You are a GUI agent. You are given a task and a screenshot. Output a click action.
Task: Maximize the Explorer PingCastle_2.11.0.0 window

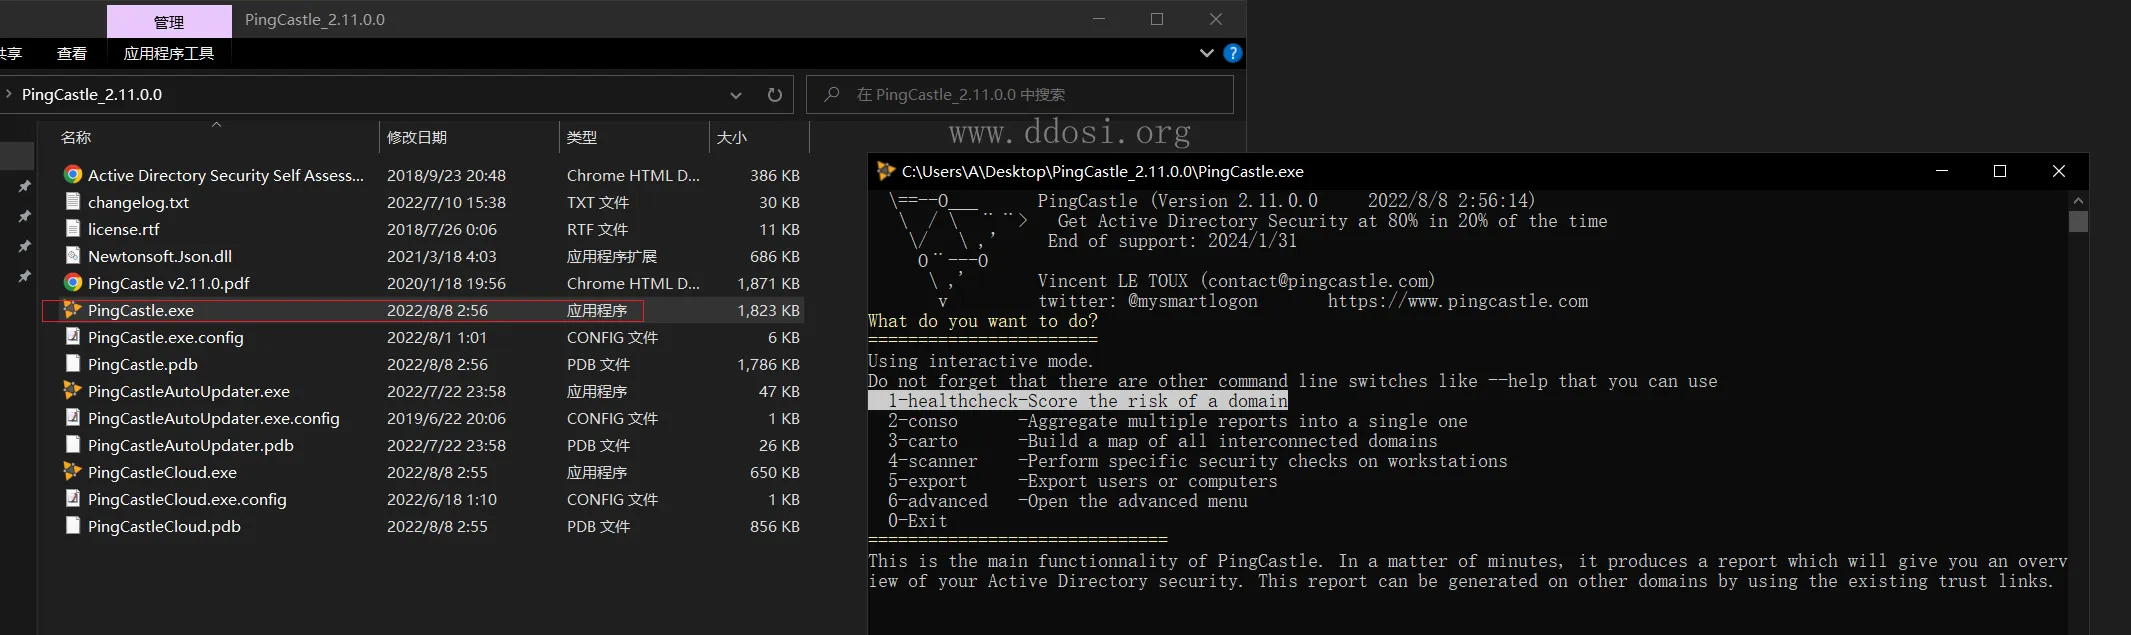click(1157, 19)
